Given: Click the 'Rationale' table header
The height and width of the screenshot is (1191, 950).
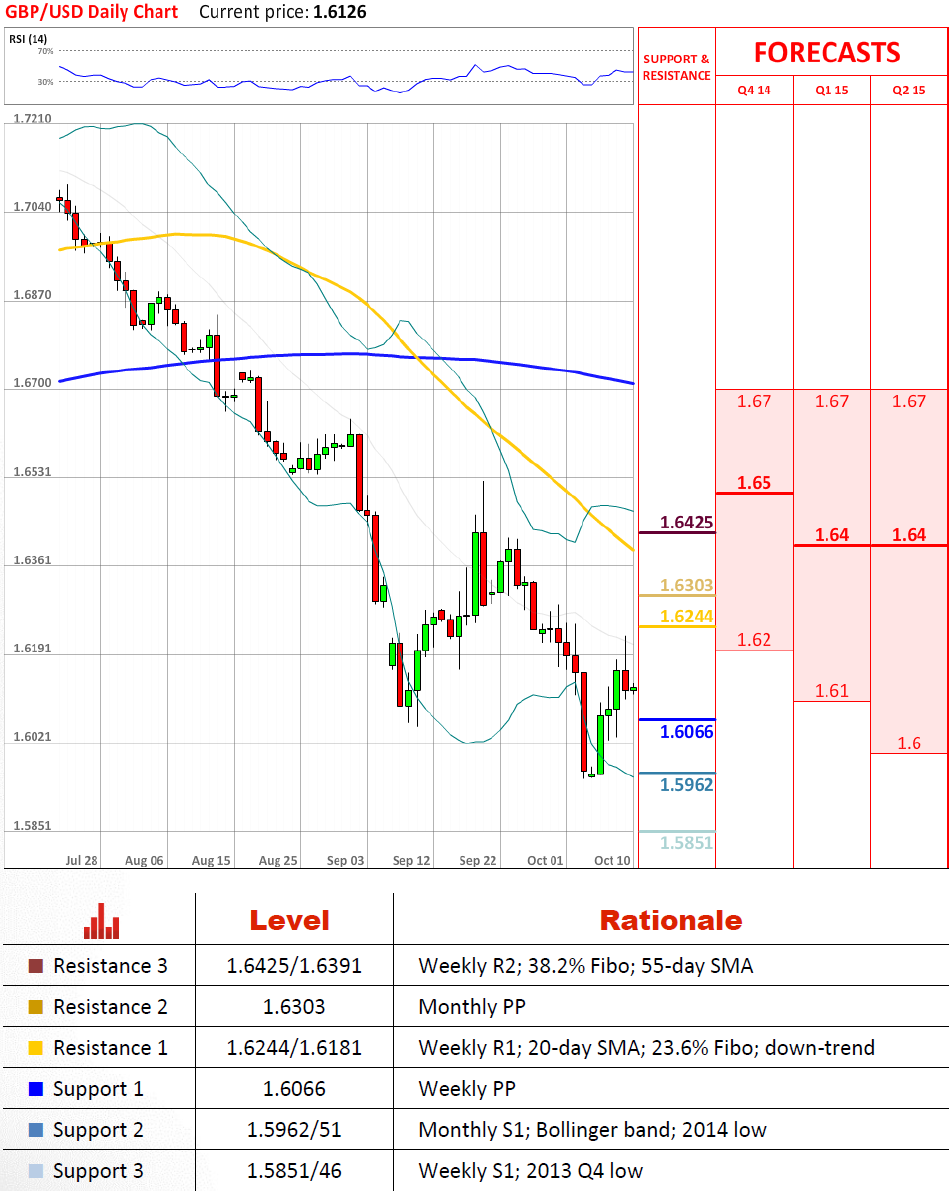Looking at the screenshot, I should pos(671,921).
